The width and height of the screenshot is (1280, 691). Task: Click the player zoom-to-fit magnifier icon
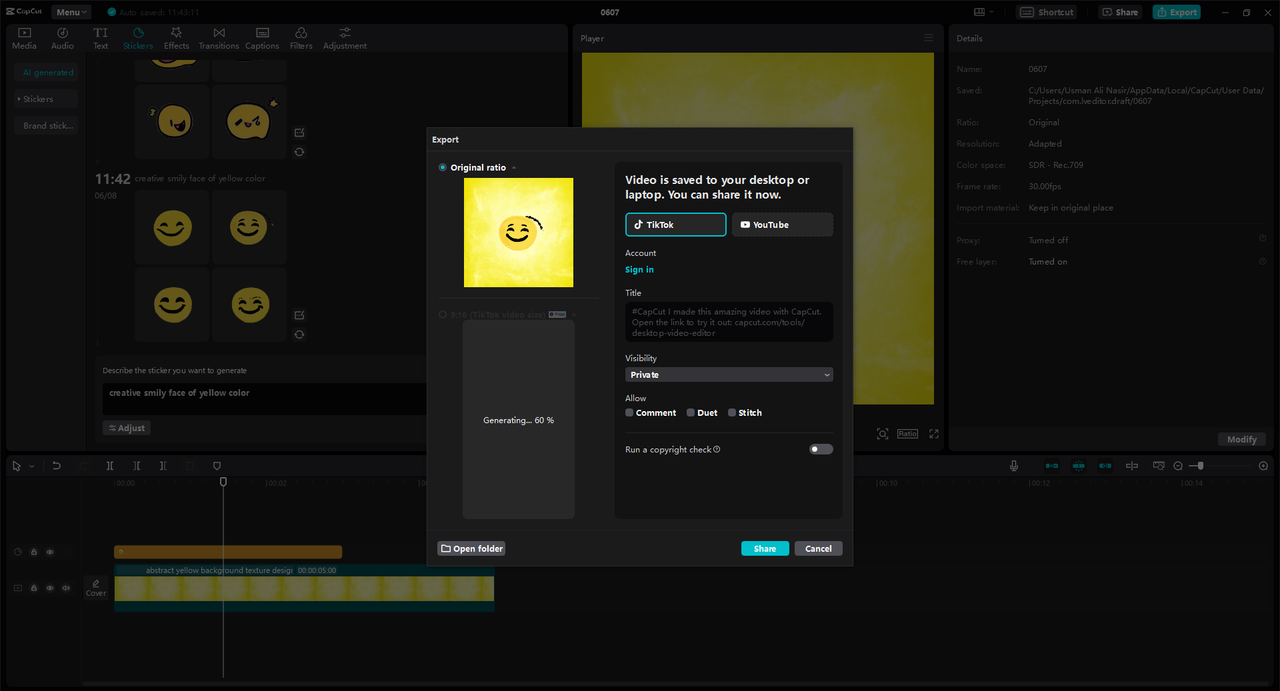point(882,434)
